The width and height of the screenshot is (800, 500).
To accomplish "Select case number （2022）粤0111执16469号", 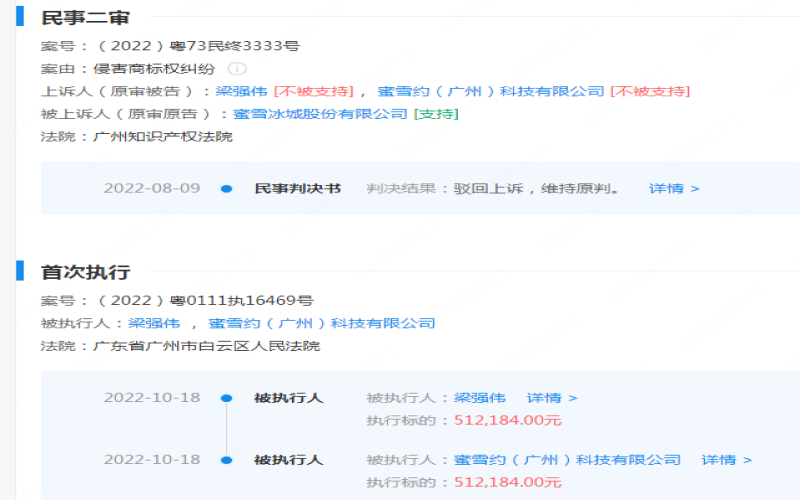I will click(204, 301).
